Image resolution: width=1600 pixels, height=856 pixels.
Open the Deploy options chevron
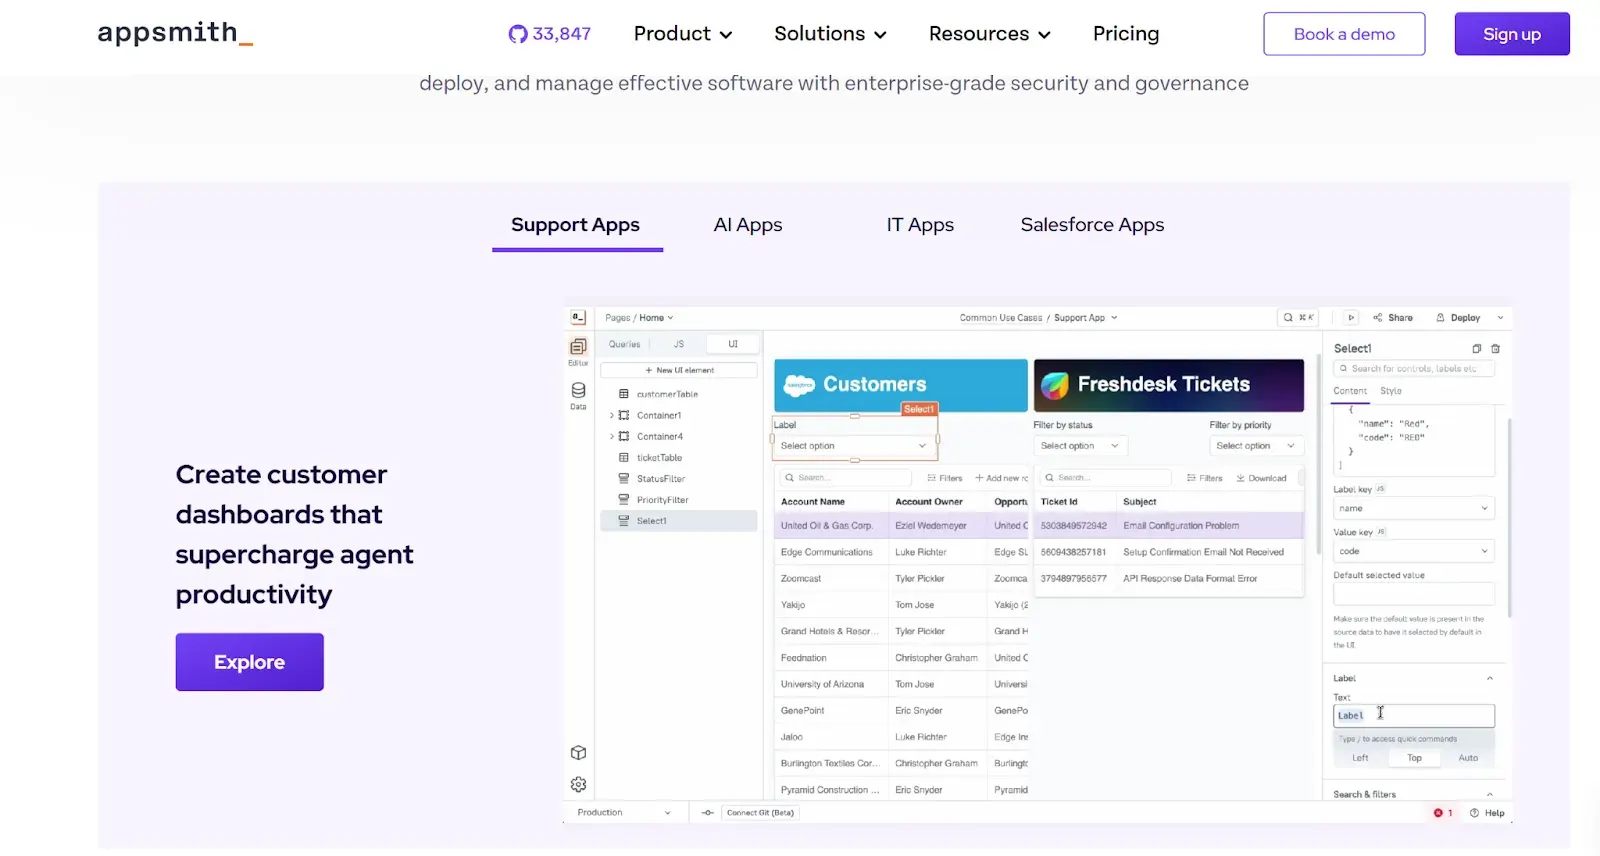[x=1500, y=317]
